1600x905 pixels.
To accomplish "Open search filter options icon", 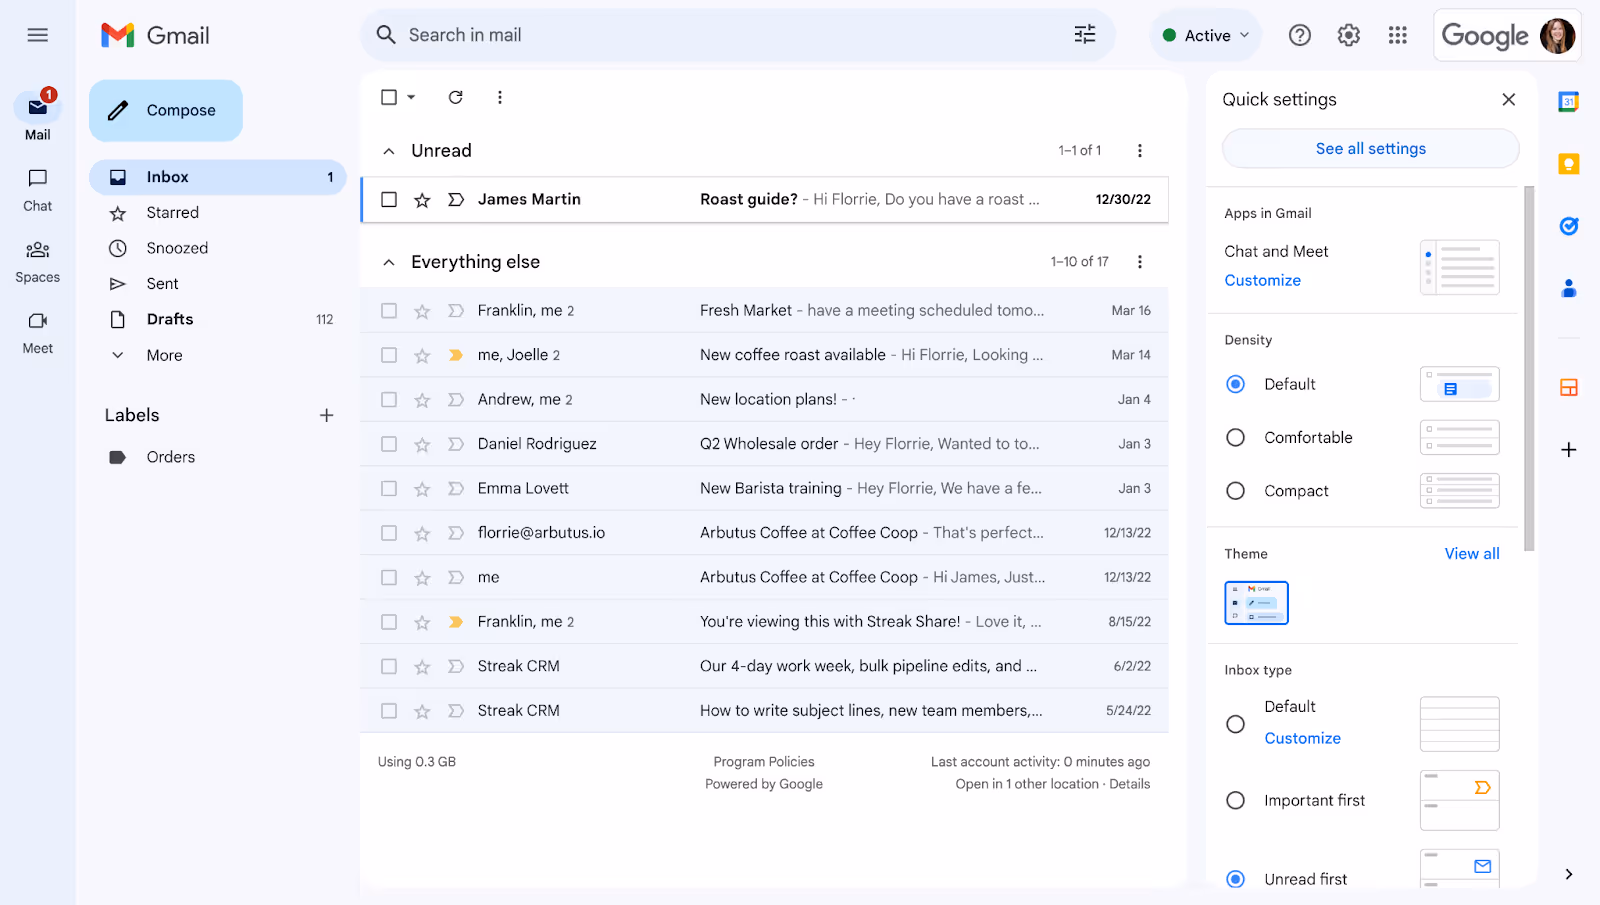I will coord(1085,35).
